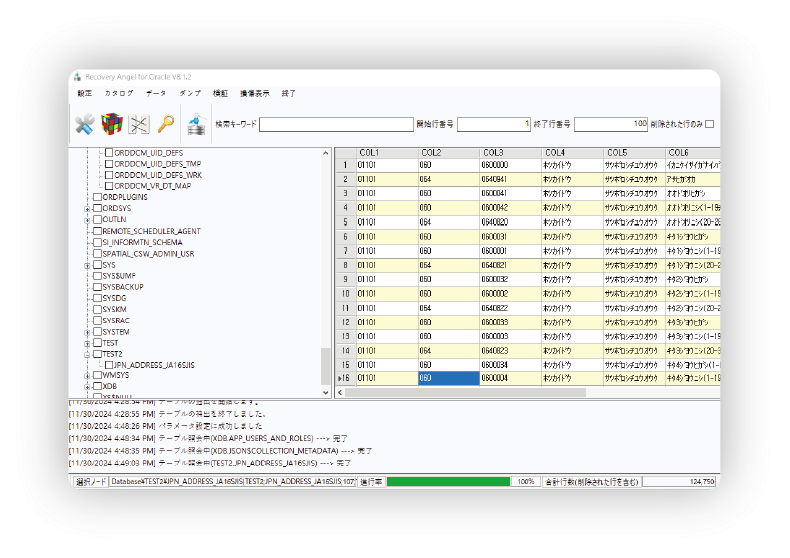This screenshot has width=790, height=558.
Task: Collapse the TEST2 tree node
Action: tap(87, 355)
